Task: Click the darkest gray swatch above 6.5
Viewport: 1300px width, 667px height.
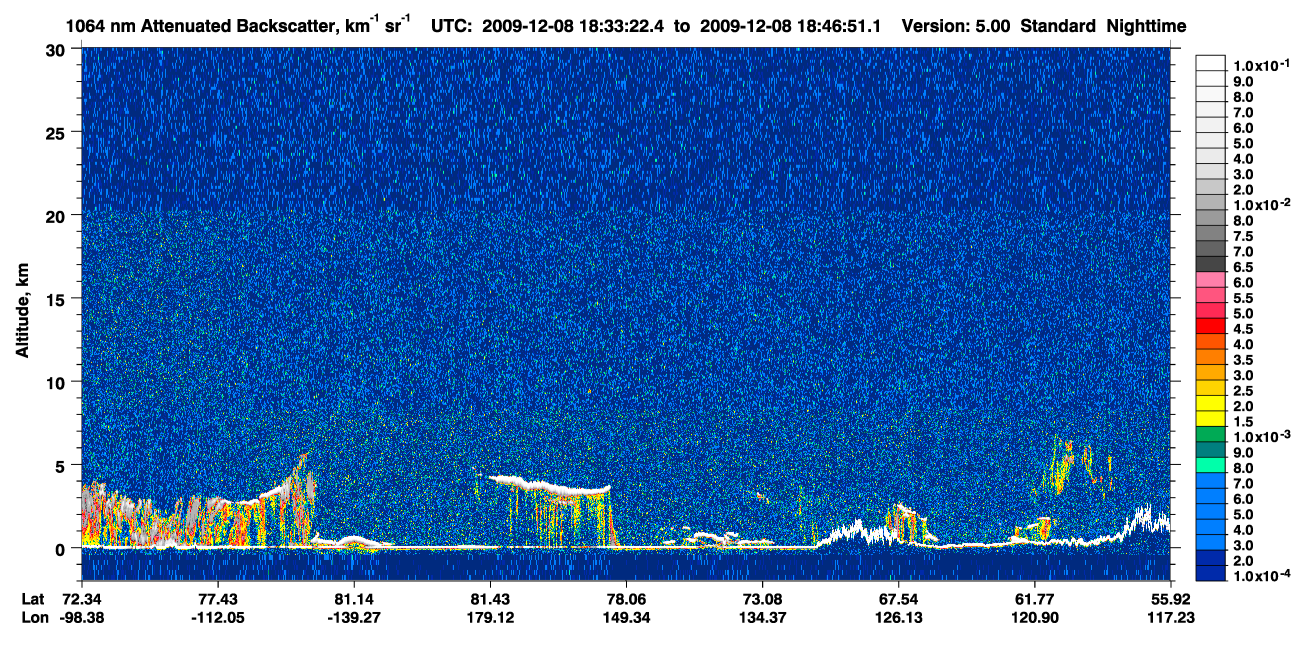Action: (x=1210, y=262)
